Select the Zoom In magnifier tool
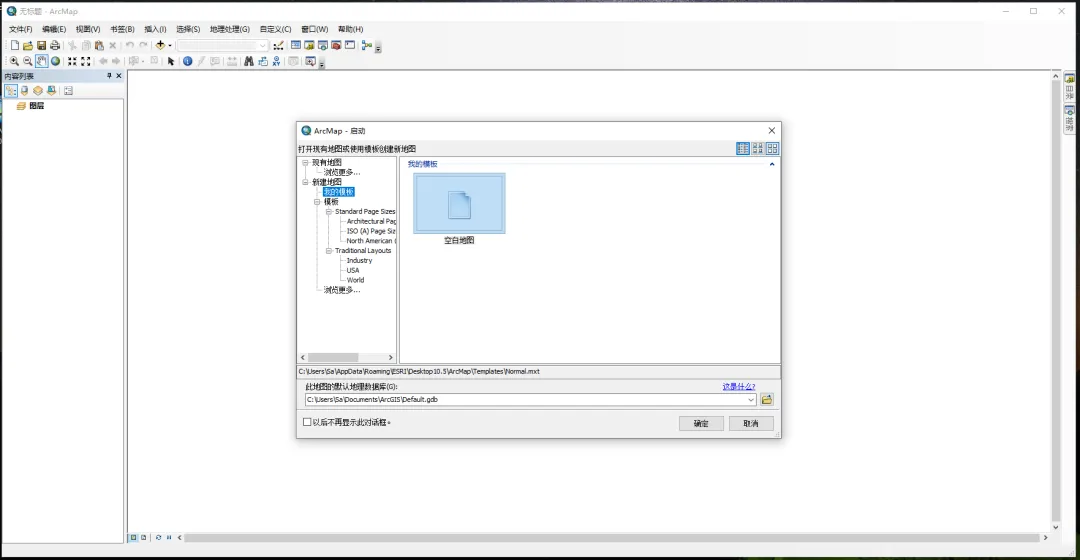 (x=14, y=61)
